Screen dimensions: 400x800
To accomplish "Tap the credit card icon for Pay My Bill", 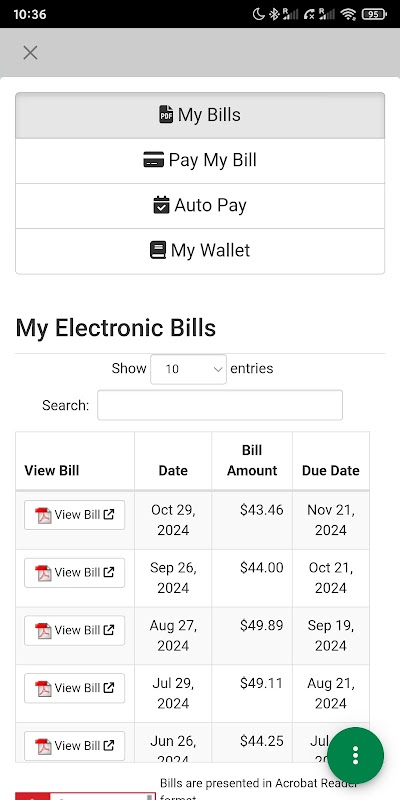I will 154,160.
